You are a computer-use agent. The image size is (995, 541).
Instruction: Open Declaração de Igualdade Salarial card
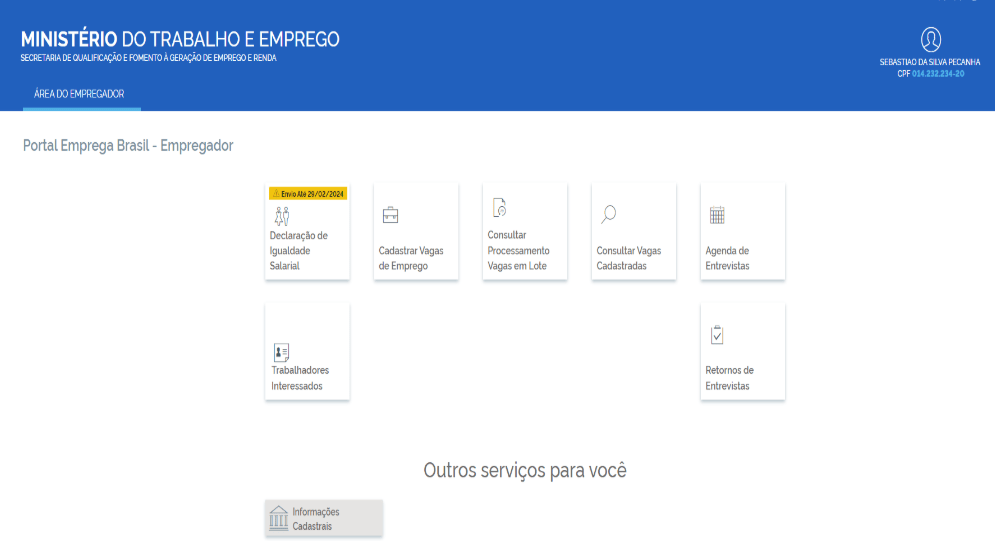tap(307, 231)
